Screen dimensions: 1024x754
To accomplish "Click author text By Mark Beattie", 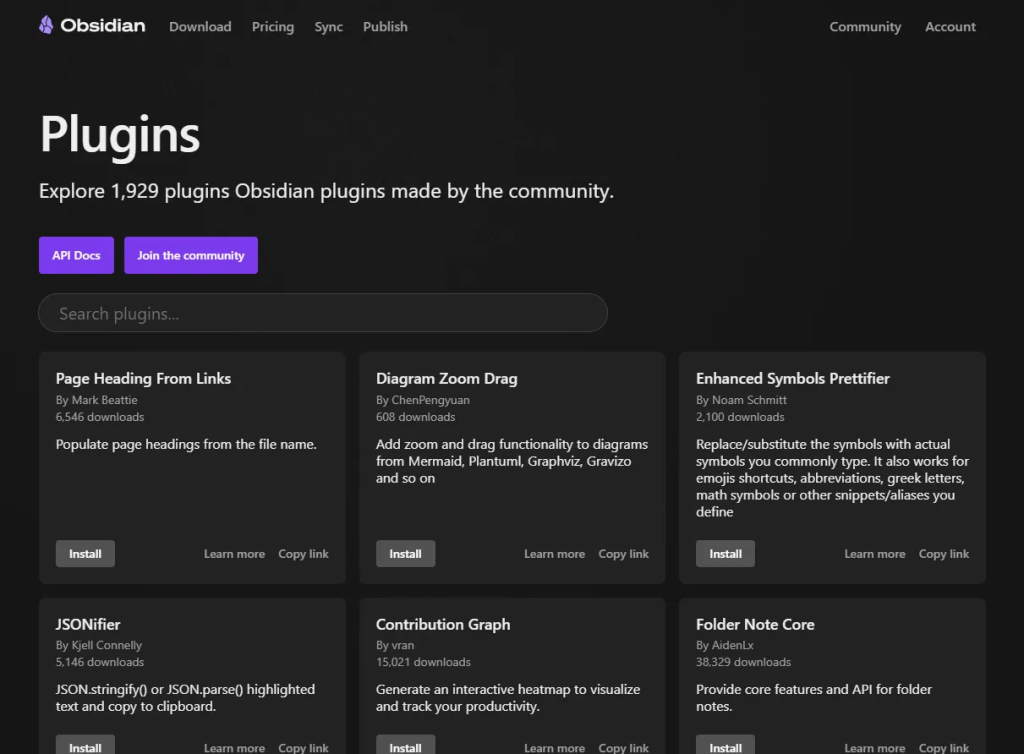I will click(97, 400).
